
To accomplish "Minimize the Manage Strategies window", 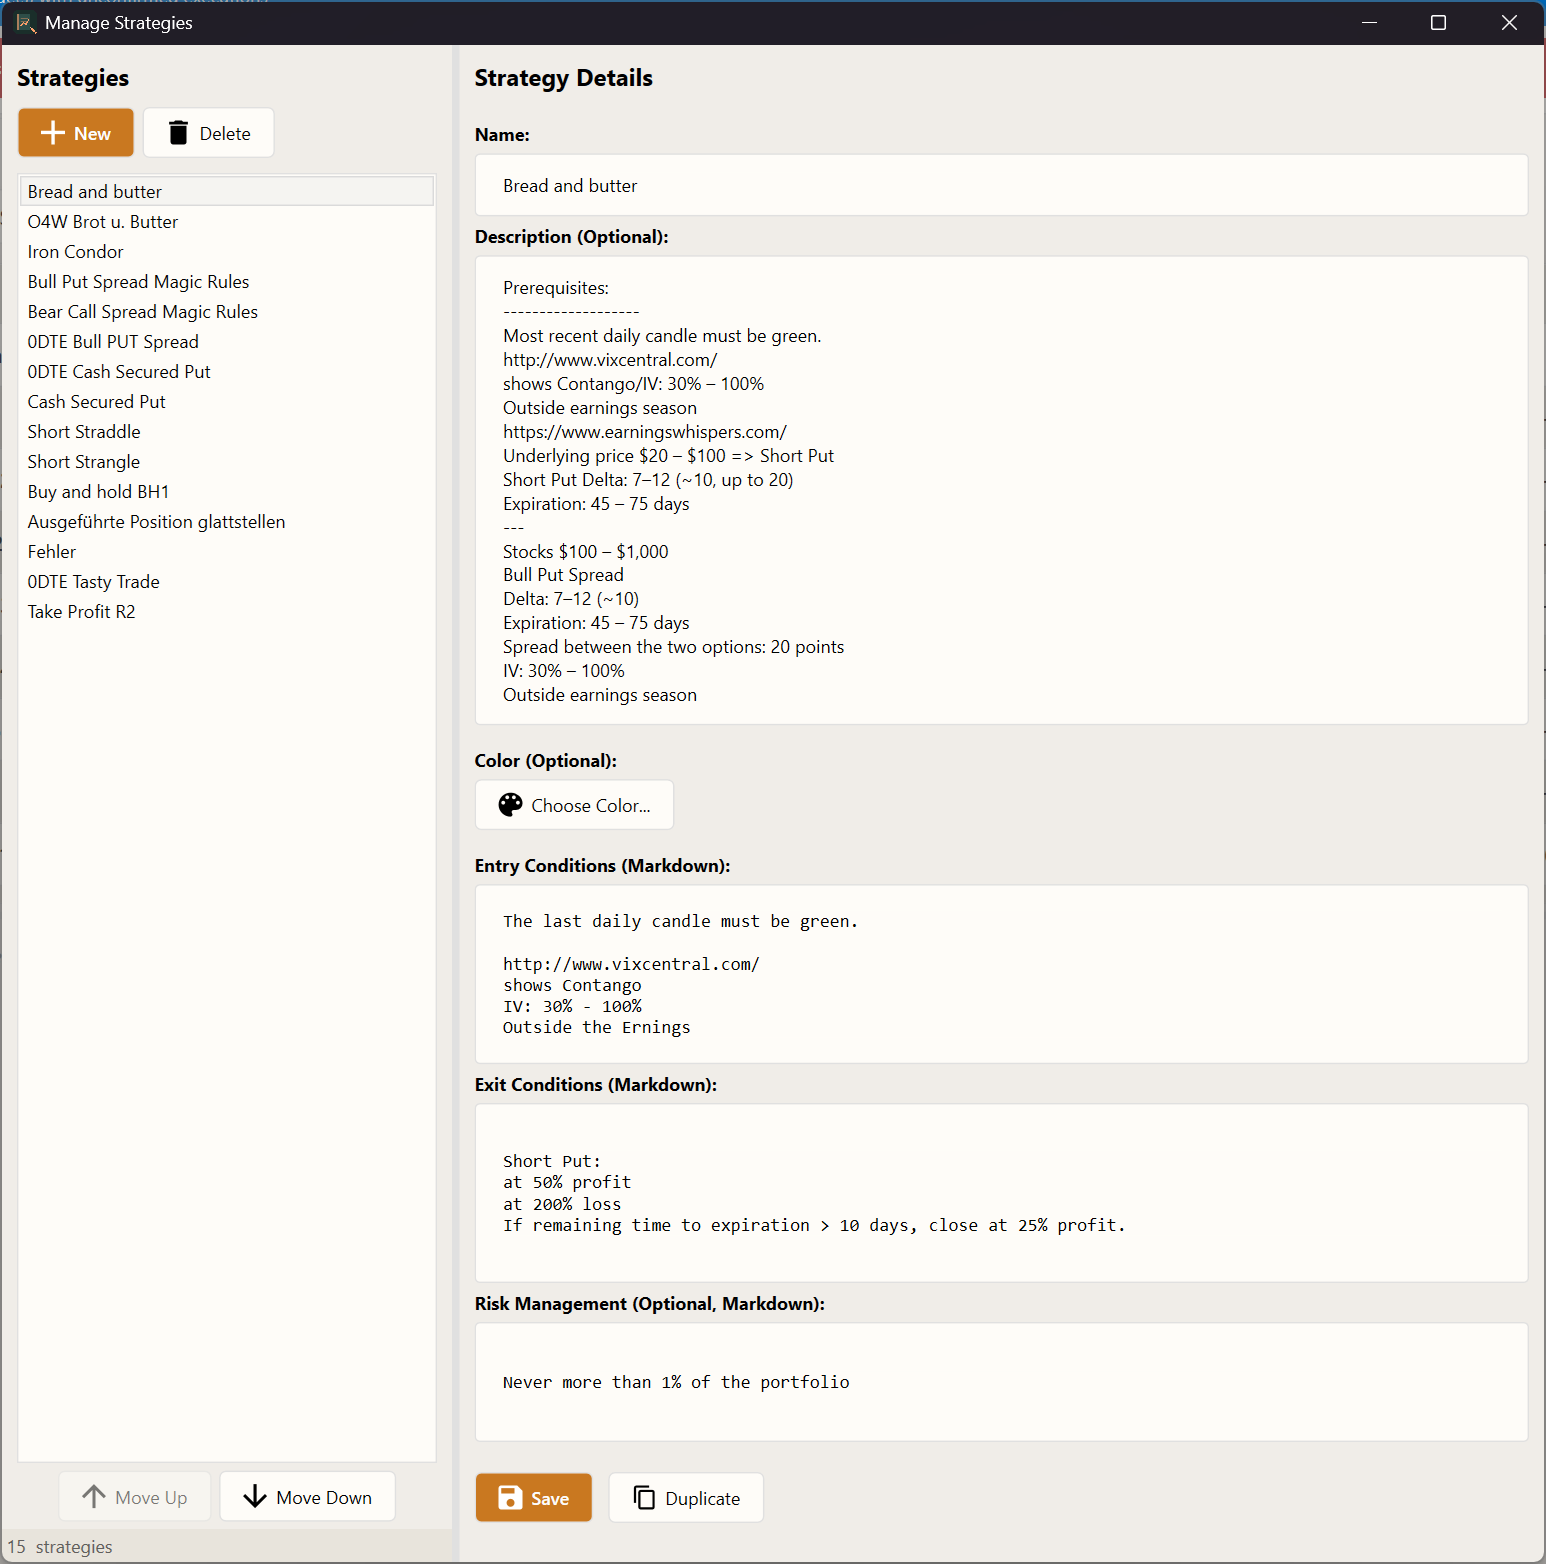I will tap(1369, 22).
